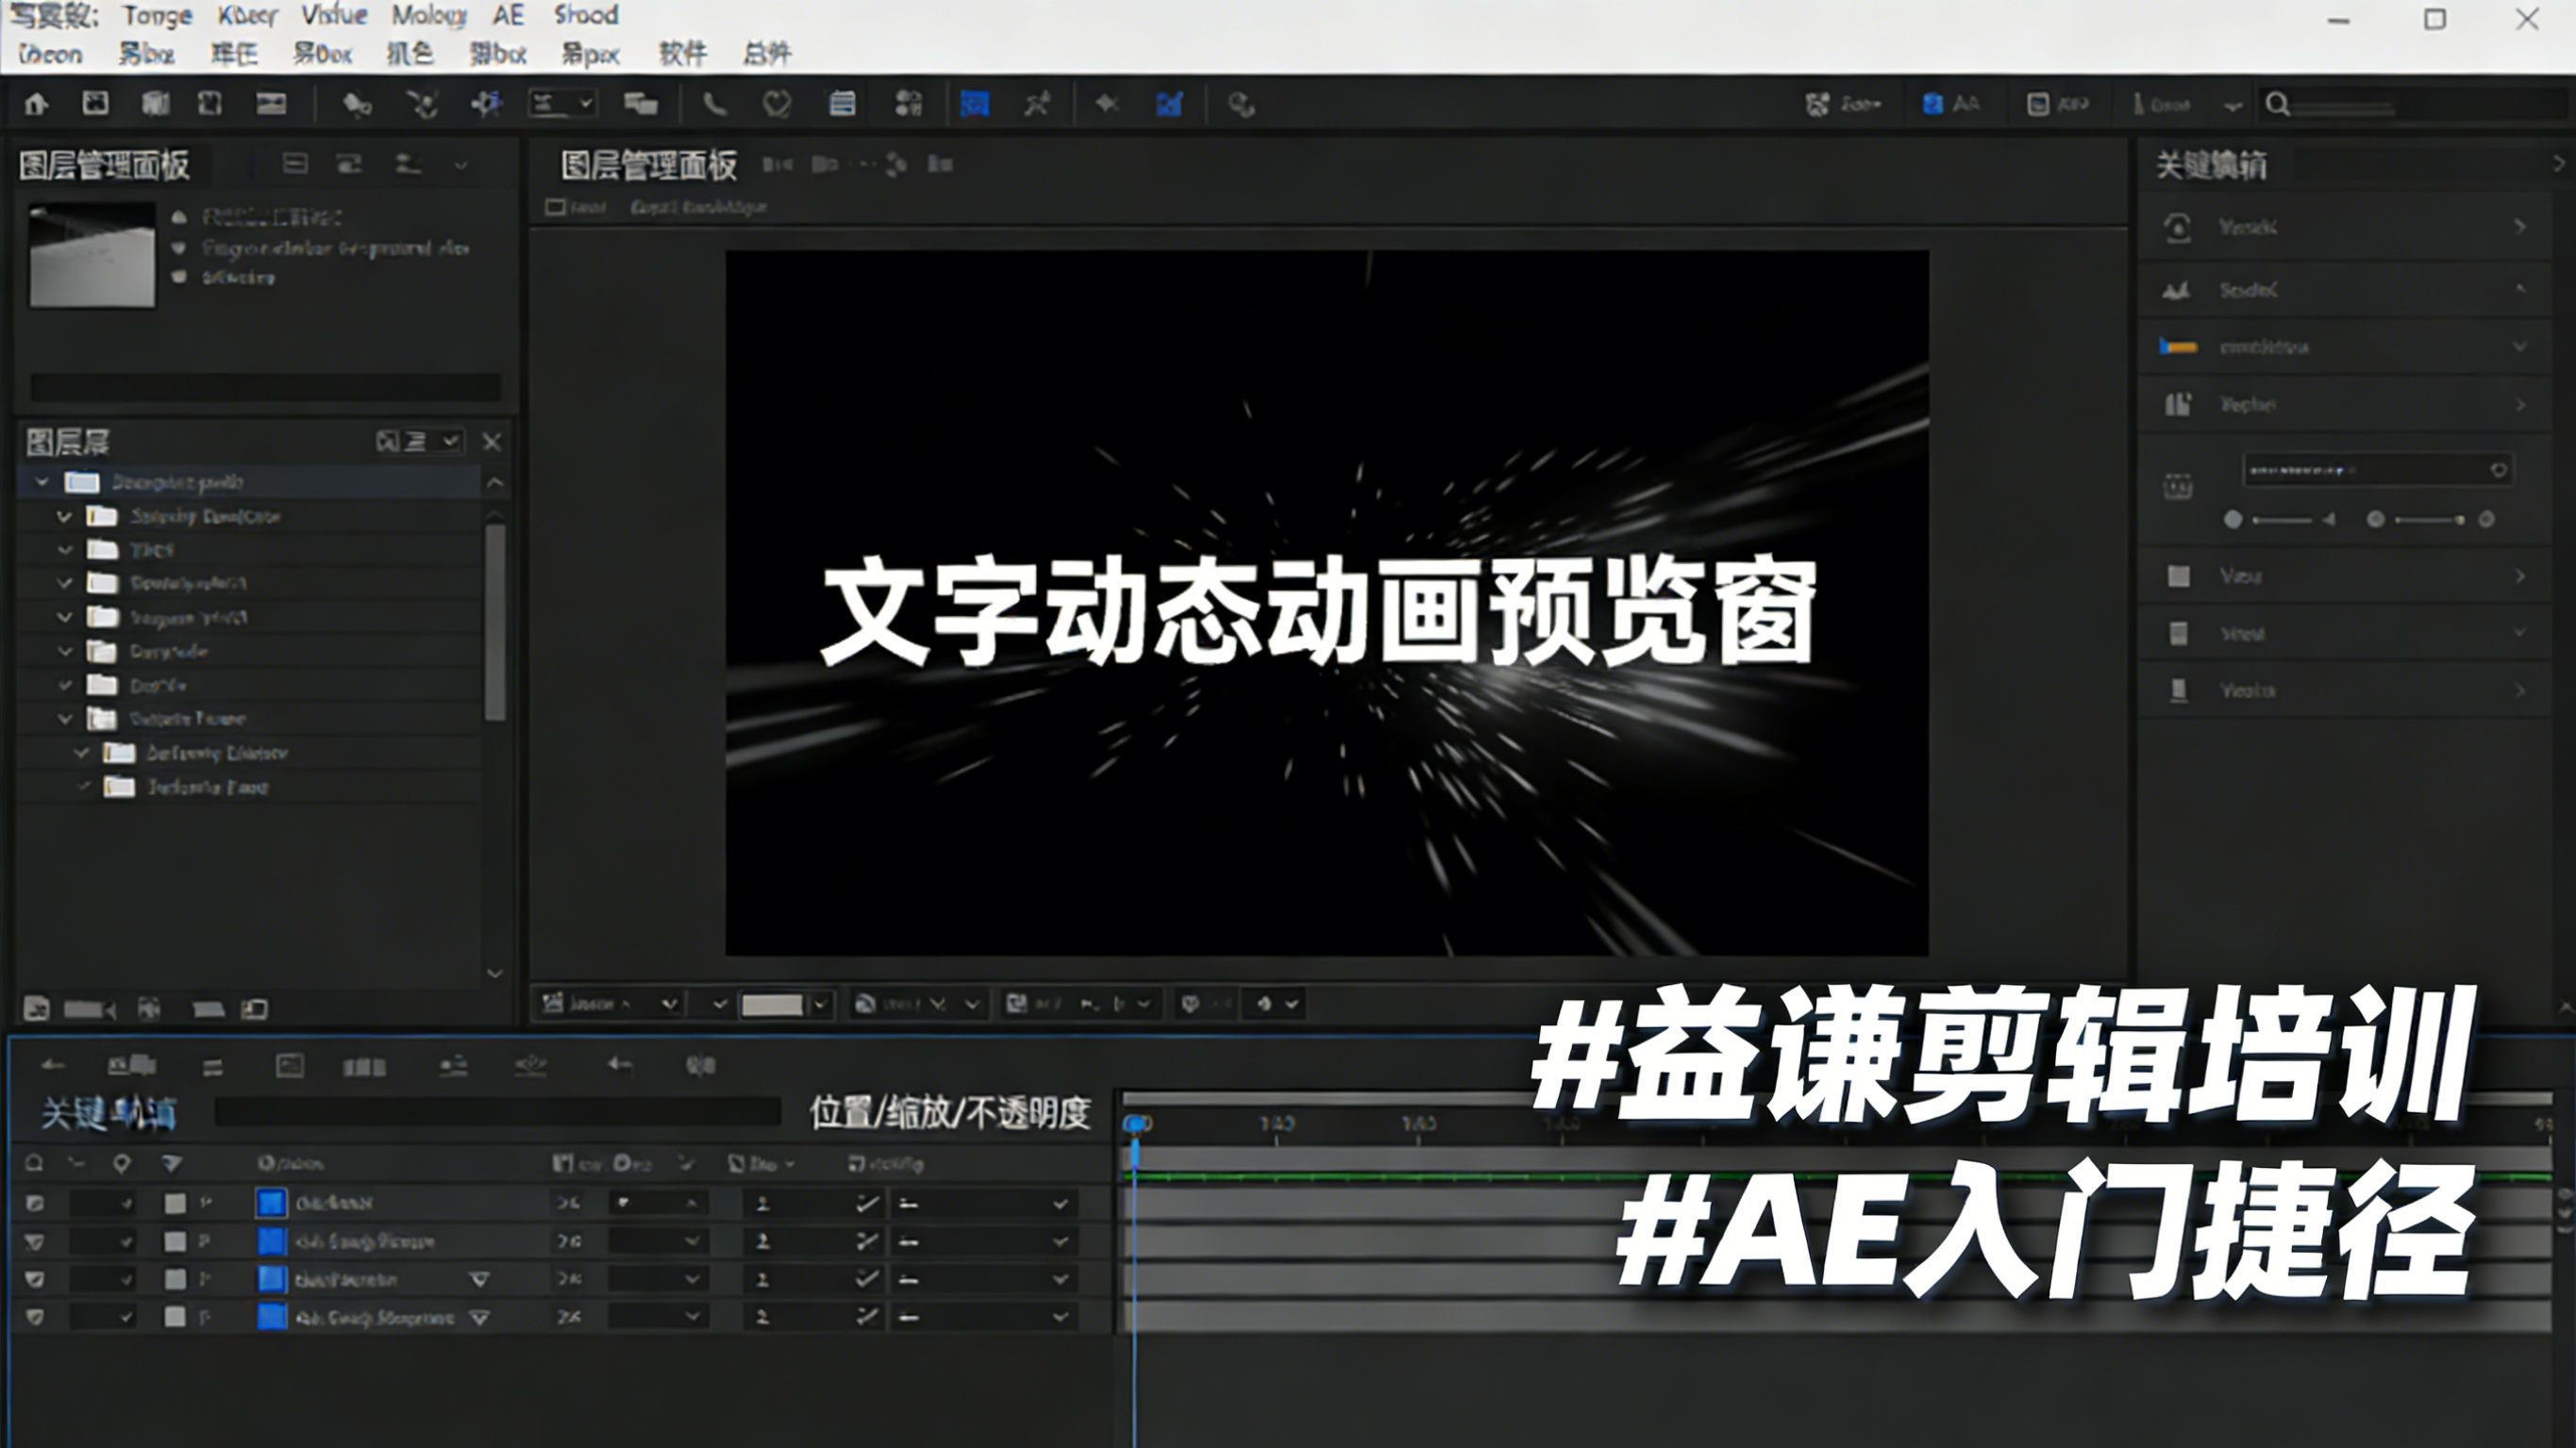Click the left slider in the 关键编辑 panel
The image size is (2576, 1448).
coord(2281,520)
